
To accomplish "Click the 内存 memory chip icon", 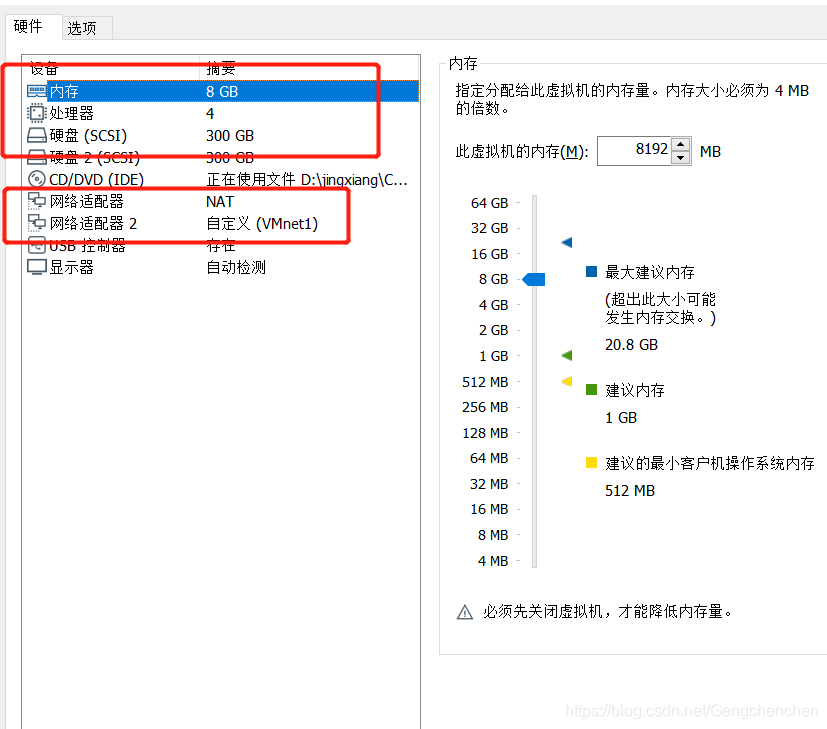I will tap(36, 91).
